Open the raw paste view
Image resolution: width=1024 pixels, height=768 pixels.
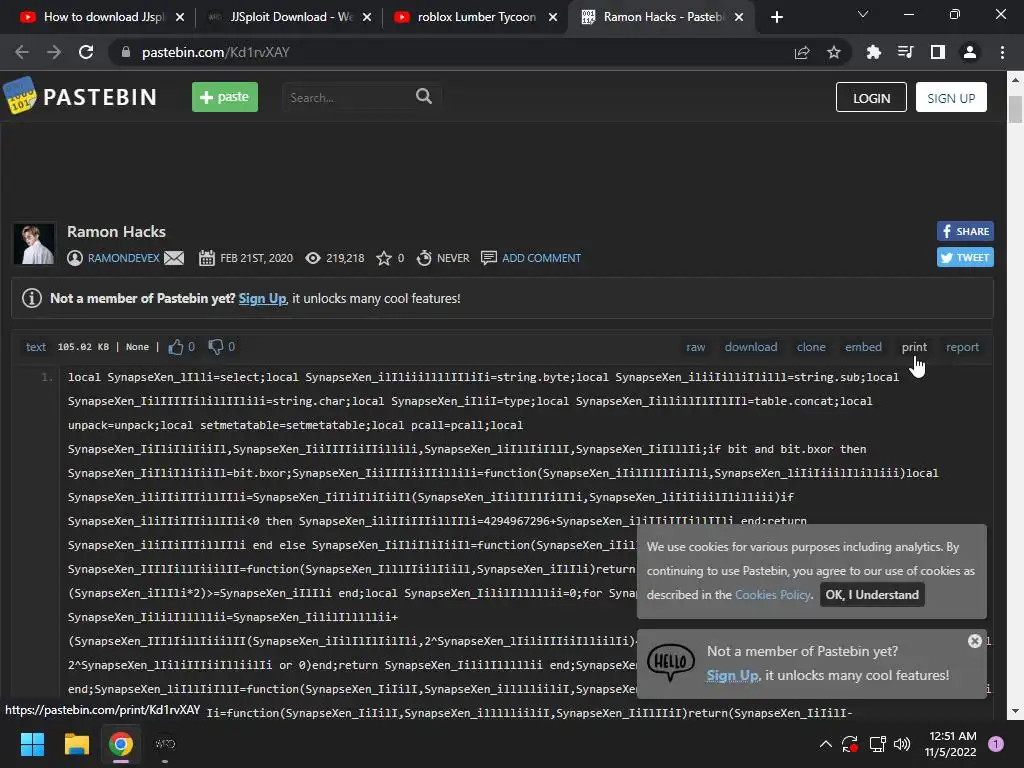pos(696,347)
